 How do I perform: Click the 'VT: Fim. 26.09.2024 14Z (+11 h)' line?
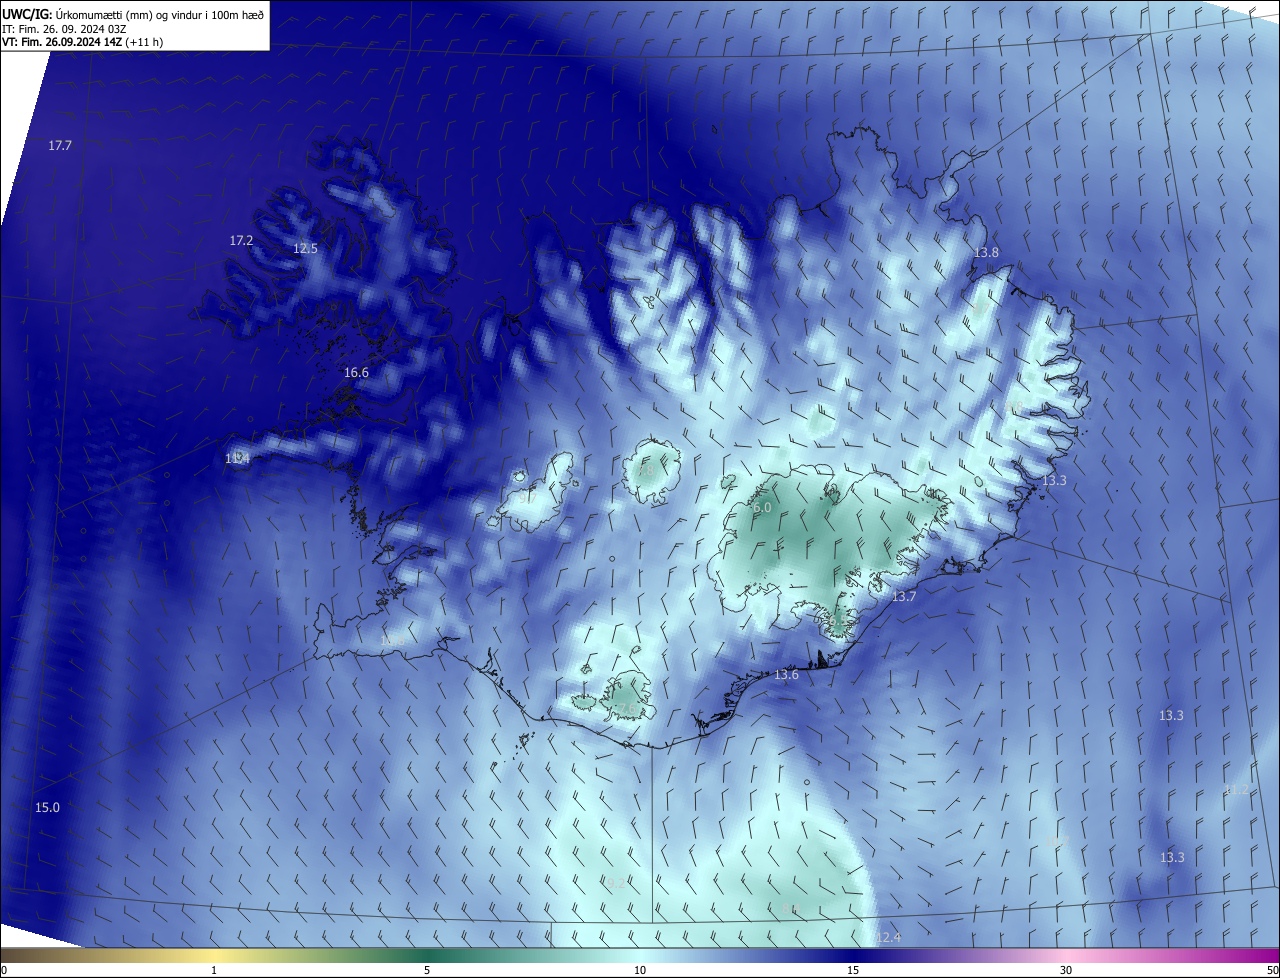[x=83, y=42]
